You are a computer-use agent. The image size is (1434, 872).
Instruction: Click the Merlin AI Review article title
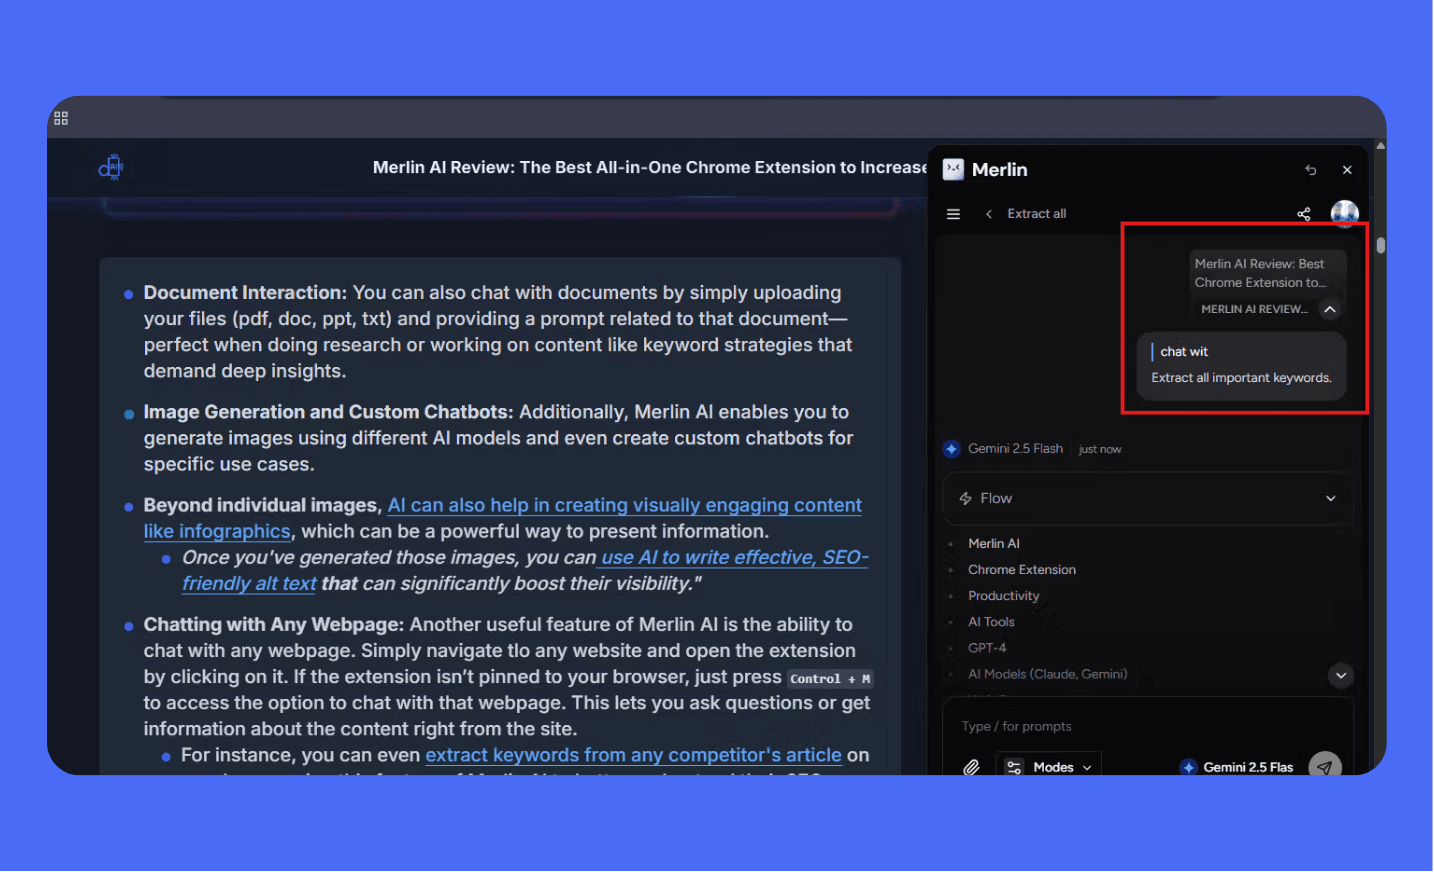650,168
